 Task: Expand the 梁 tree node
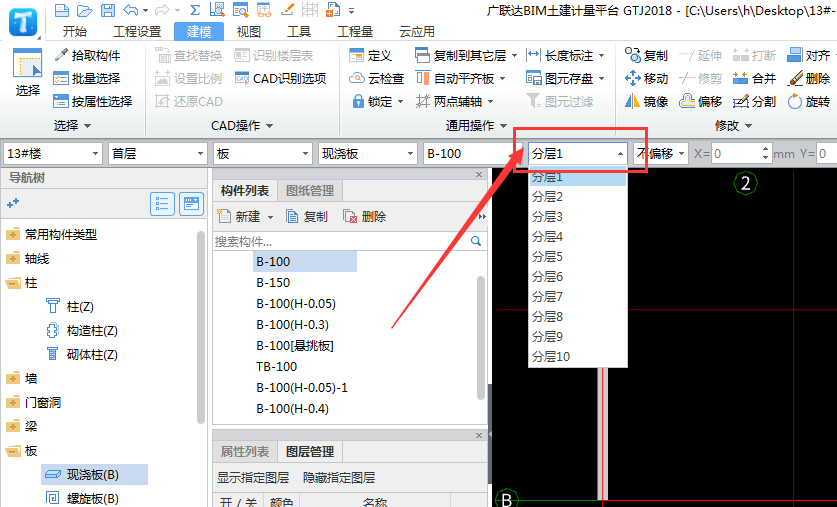pos(13,426)
